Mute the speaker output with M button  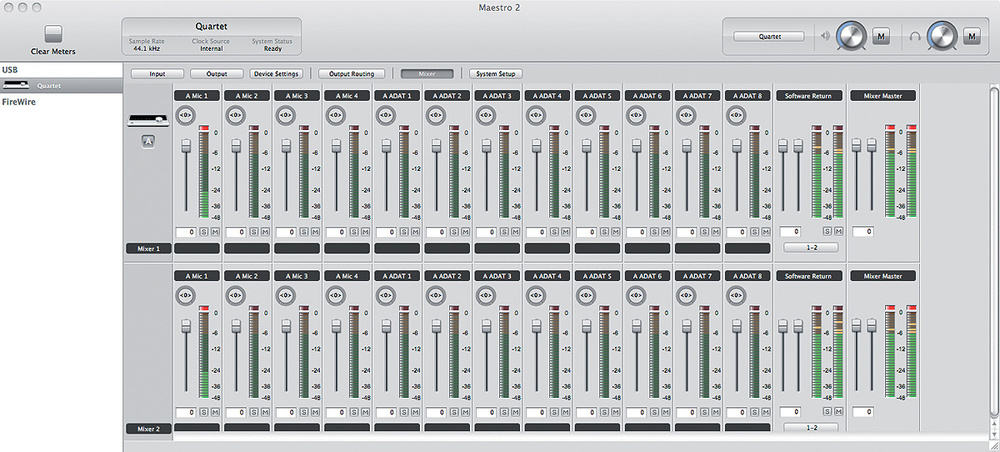coord(881,37)
